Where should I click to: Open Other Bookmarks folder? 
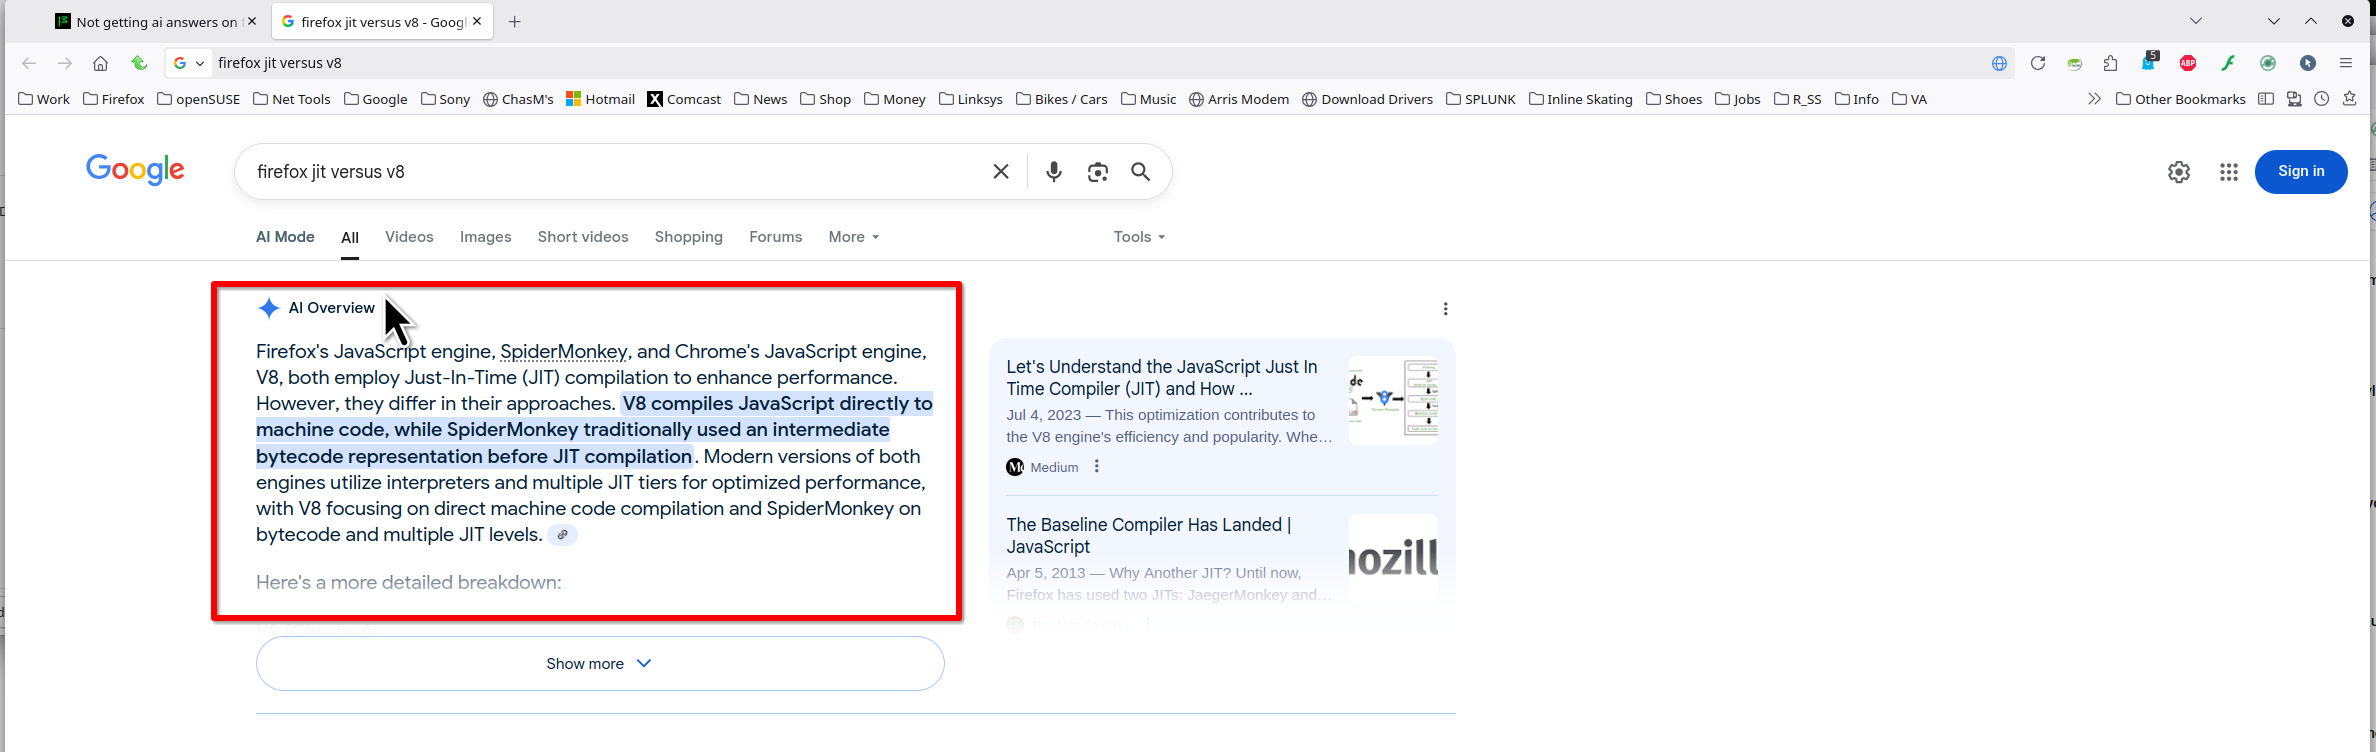coord(2181,99)
